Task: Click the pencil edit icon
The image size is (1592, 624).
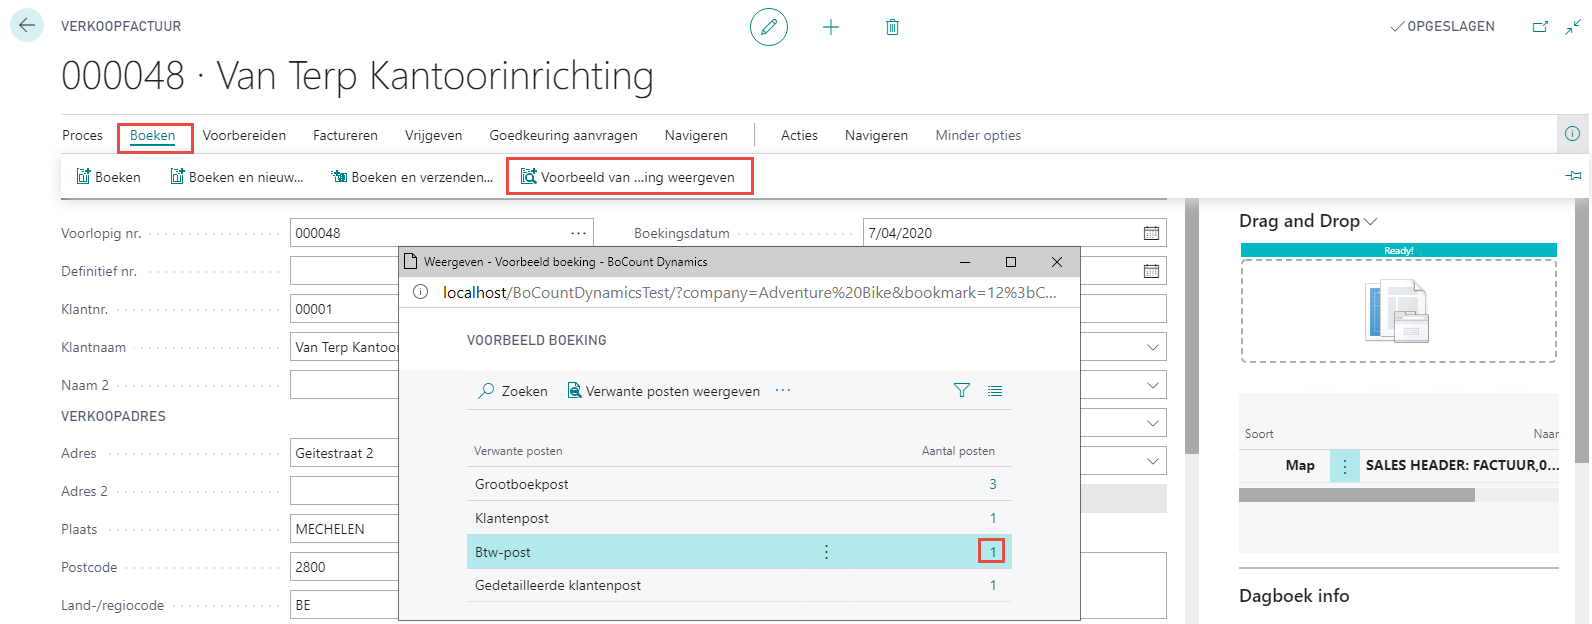Action: point(768,27)
